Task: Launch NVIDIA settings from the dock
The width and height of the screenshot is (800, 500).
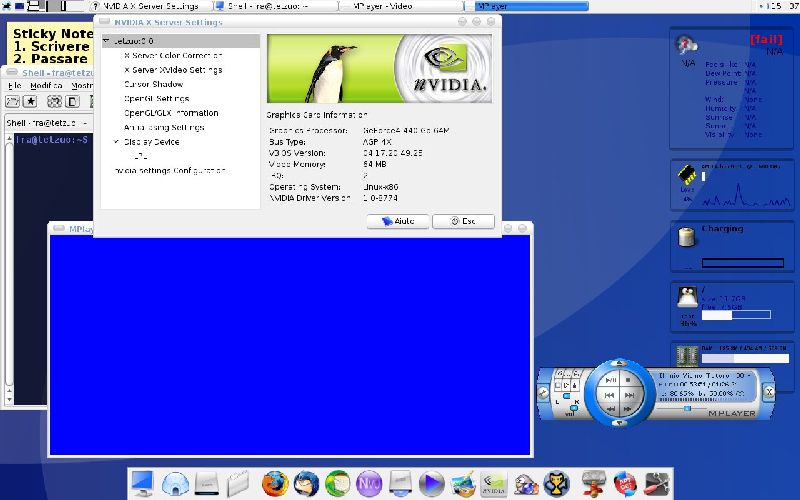Action: [x=494, y=484]
